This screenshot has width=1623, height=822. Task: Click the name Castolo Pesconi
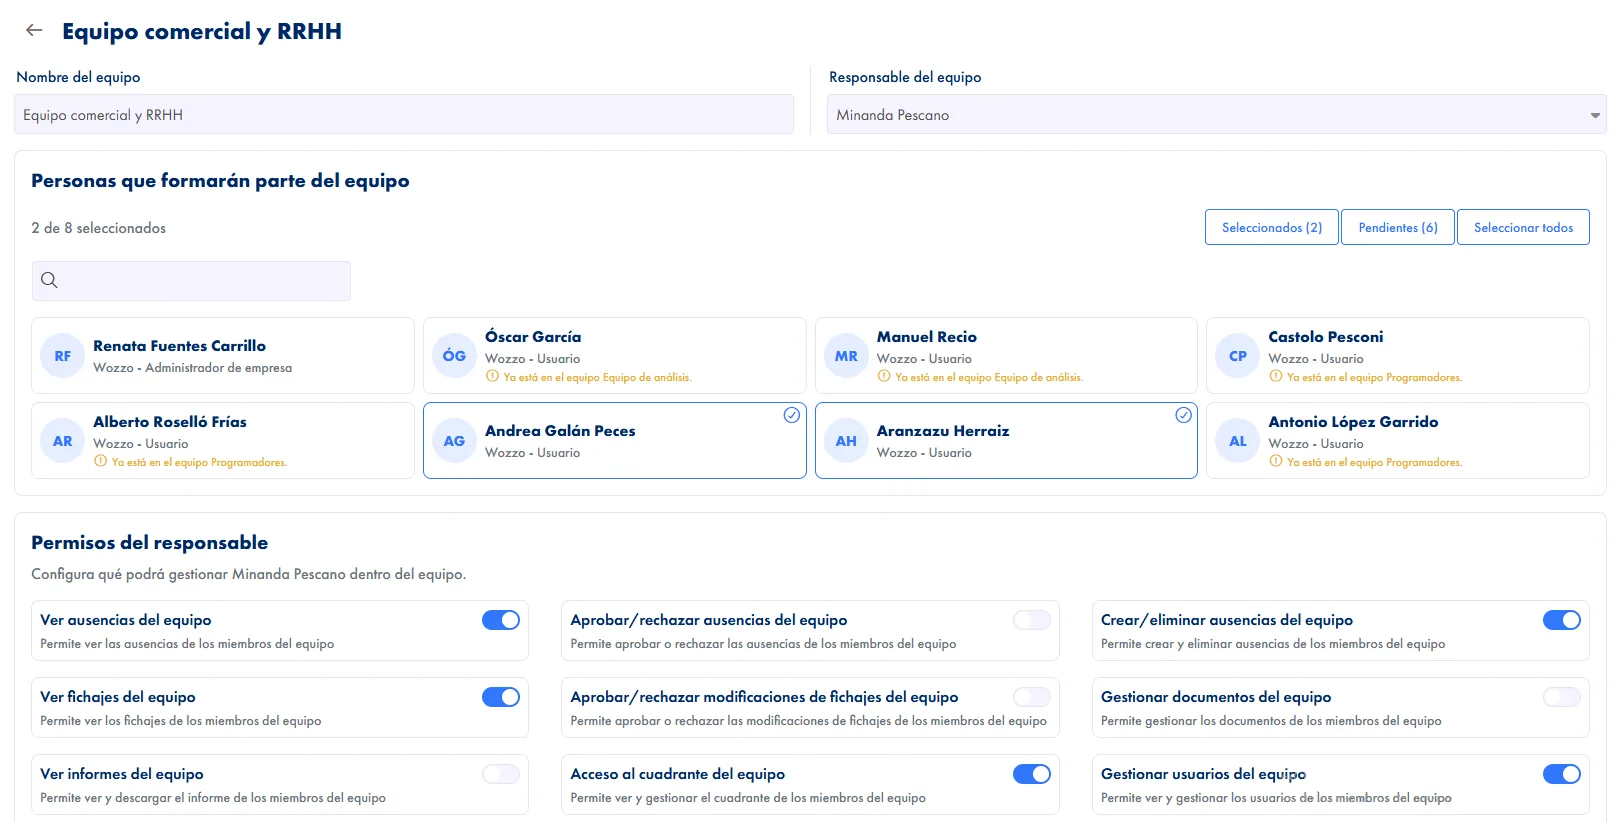[1326, 337]
